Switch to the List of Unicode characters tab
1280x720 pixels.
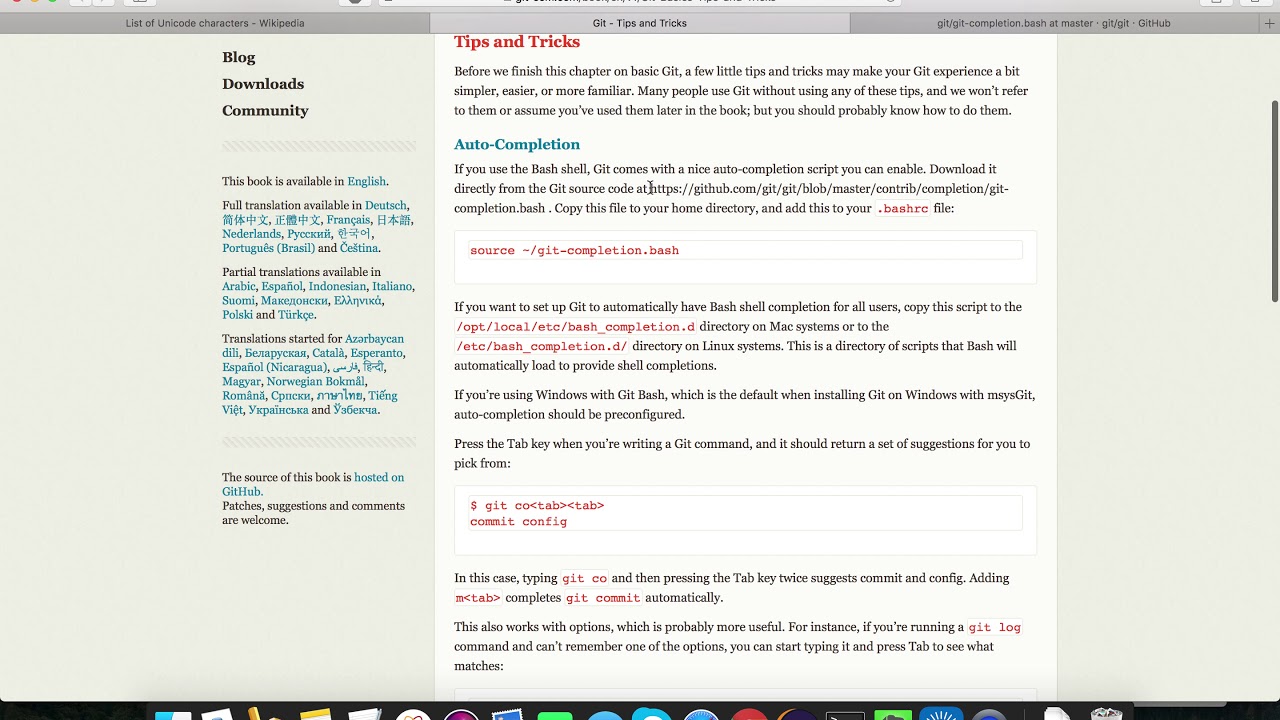[x=215, y=23]
